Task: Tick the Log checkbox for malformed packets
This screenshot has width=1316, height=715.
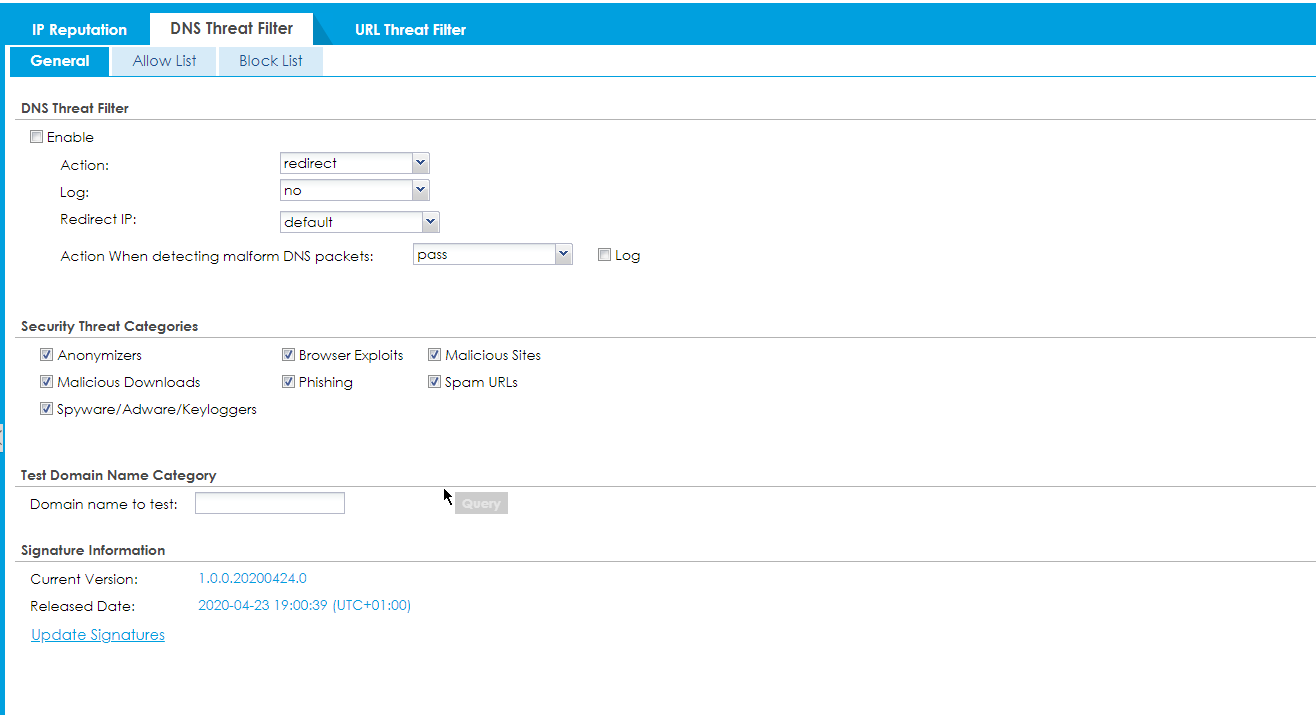Action: [604, 255]
